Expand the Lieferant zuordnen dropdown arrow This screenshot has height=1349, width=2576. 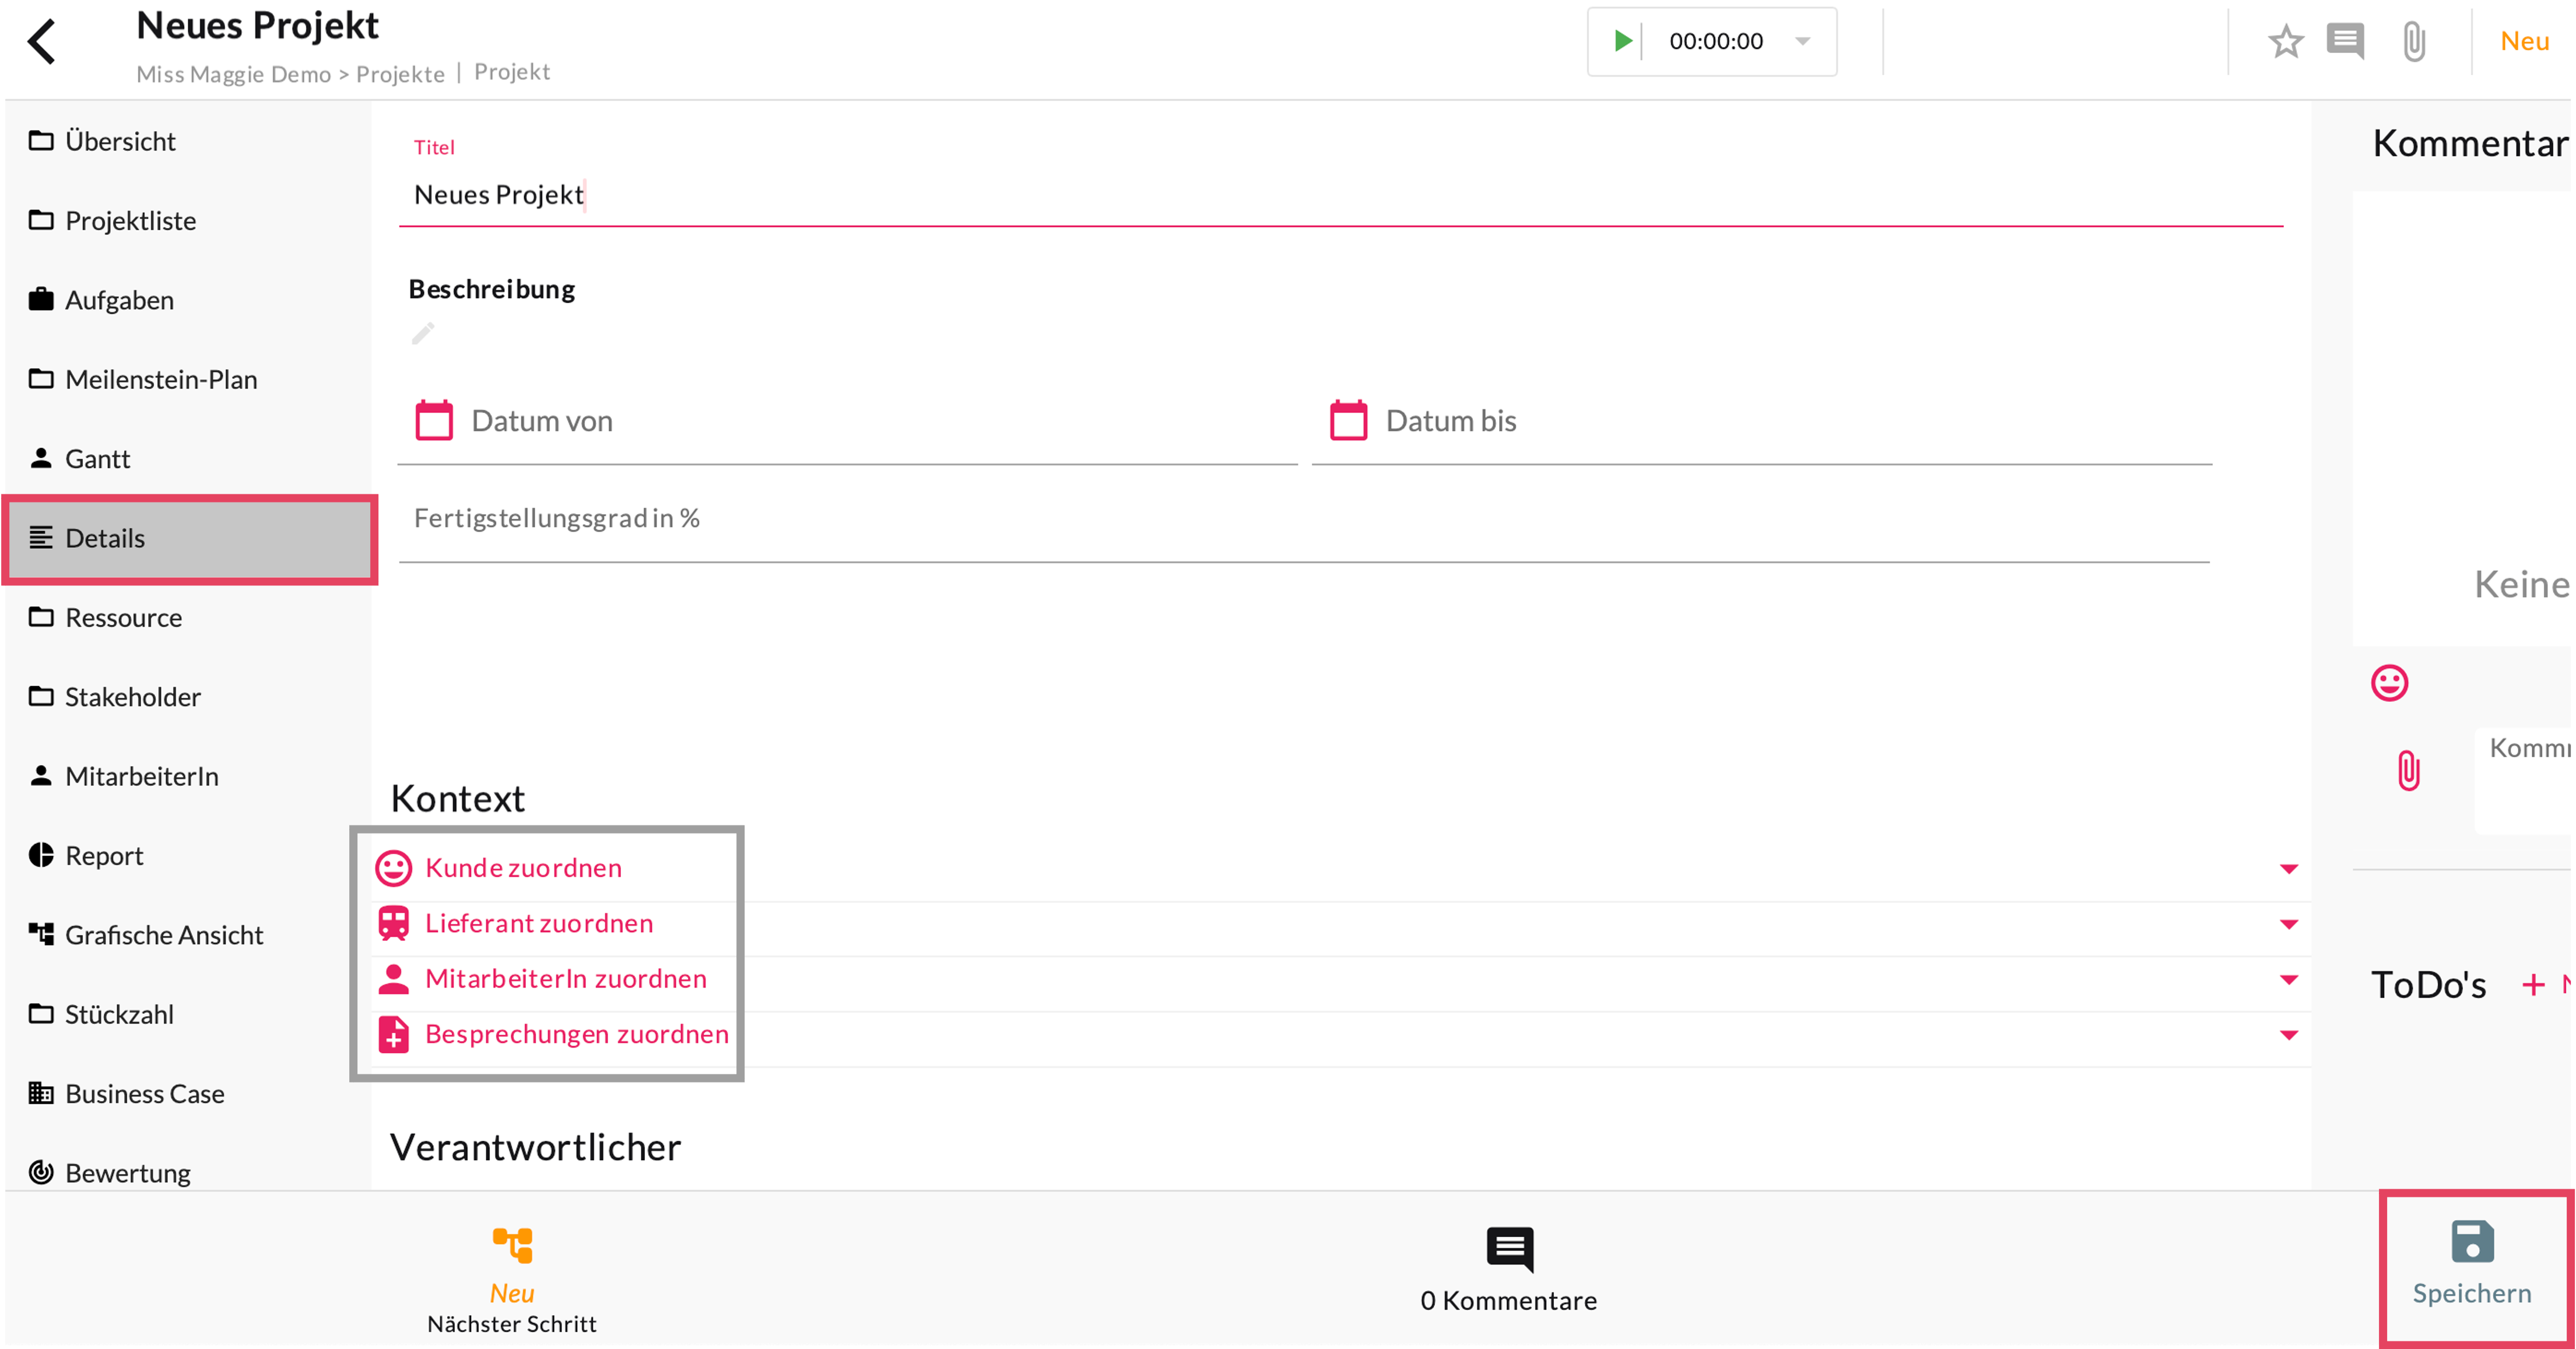(2288, 924)
